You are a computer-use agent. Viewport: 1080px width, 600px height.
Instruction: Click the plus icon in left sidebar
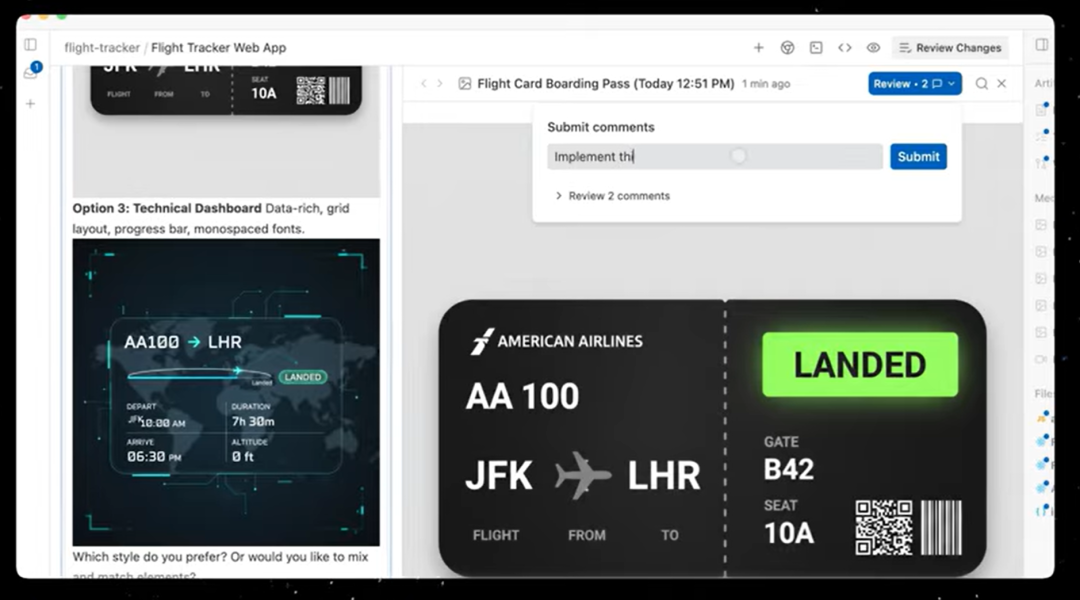[x=31, y=103]
